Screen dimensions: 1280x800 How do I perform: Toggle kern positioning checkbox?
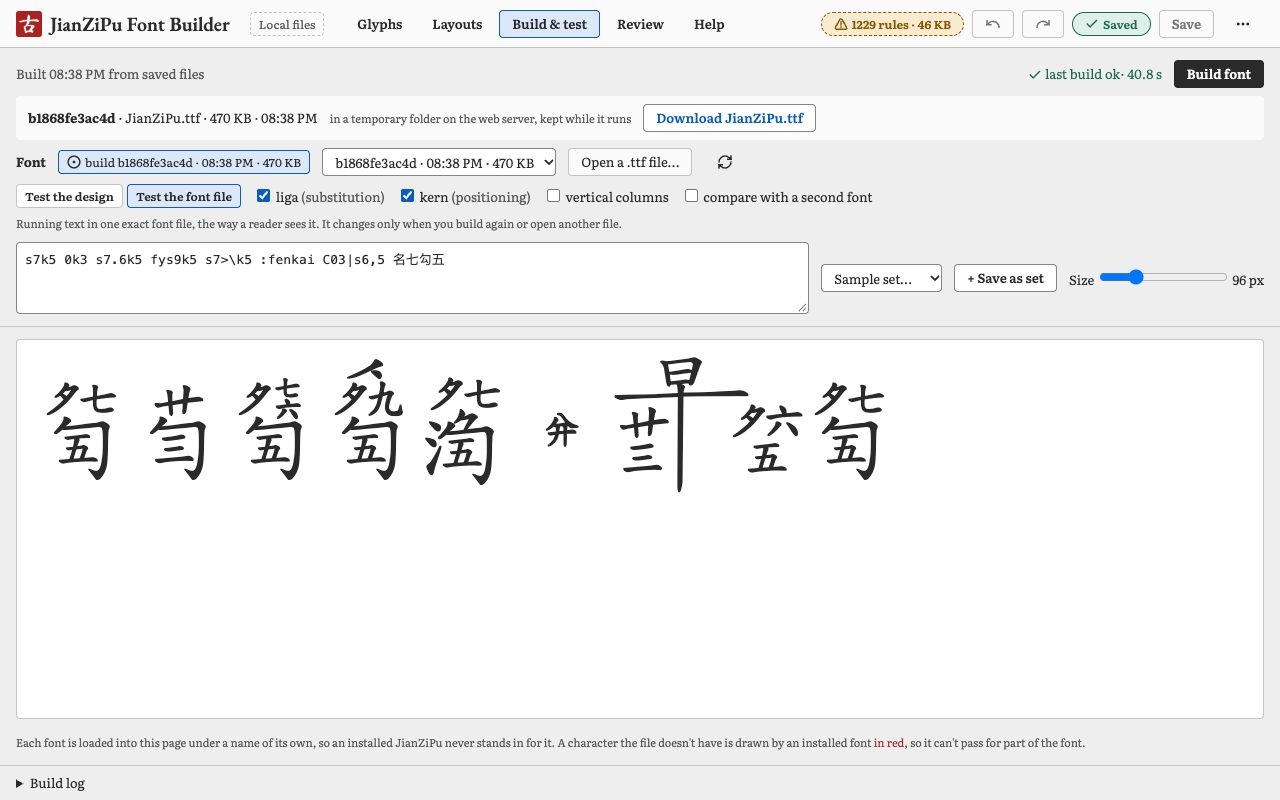407,196
